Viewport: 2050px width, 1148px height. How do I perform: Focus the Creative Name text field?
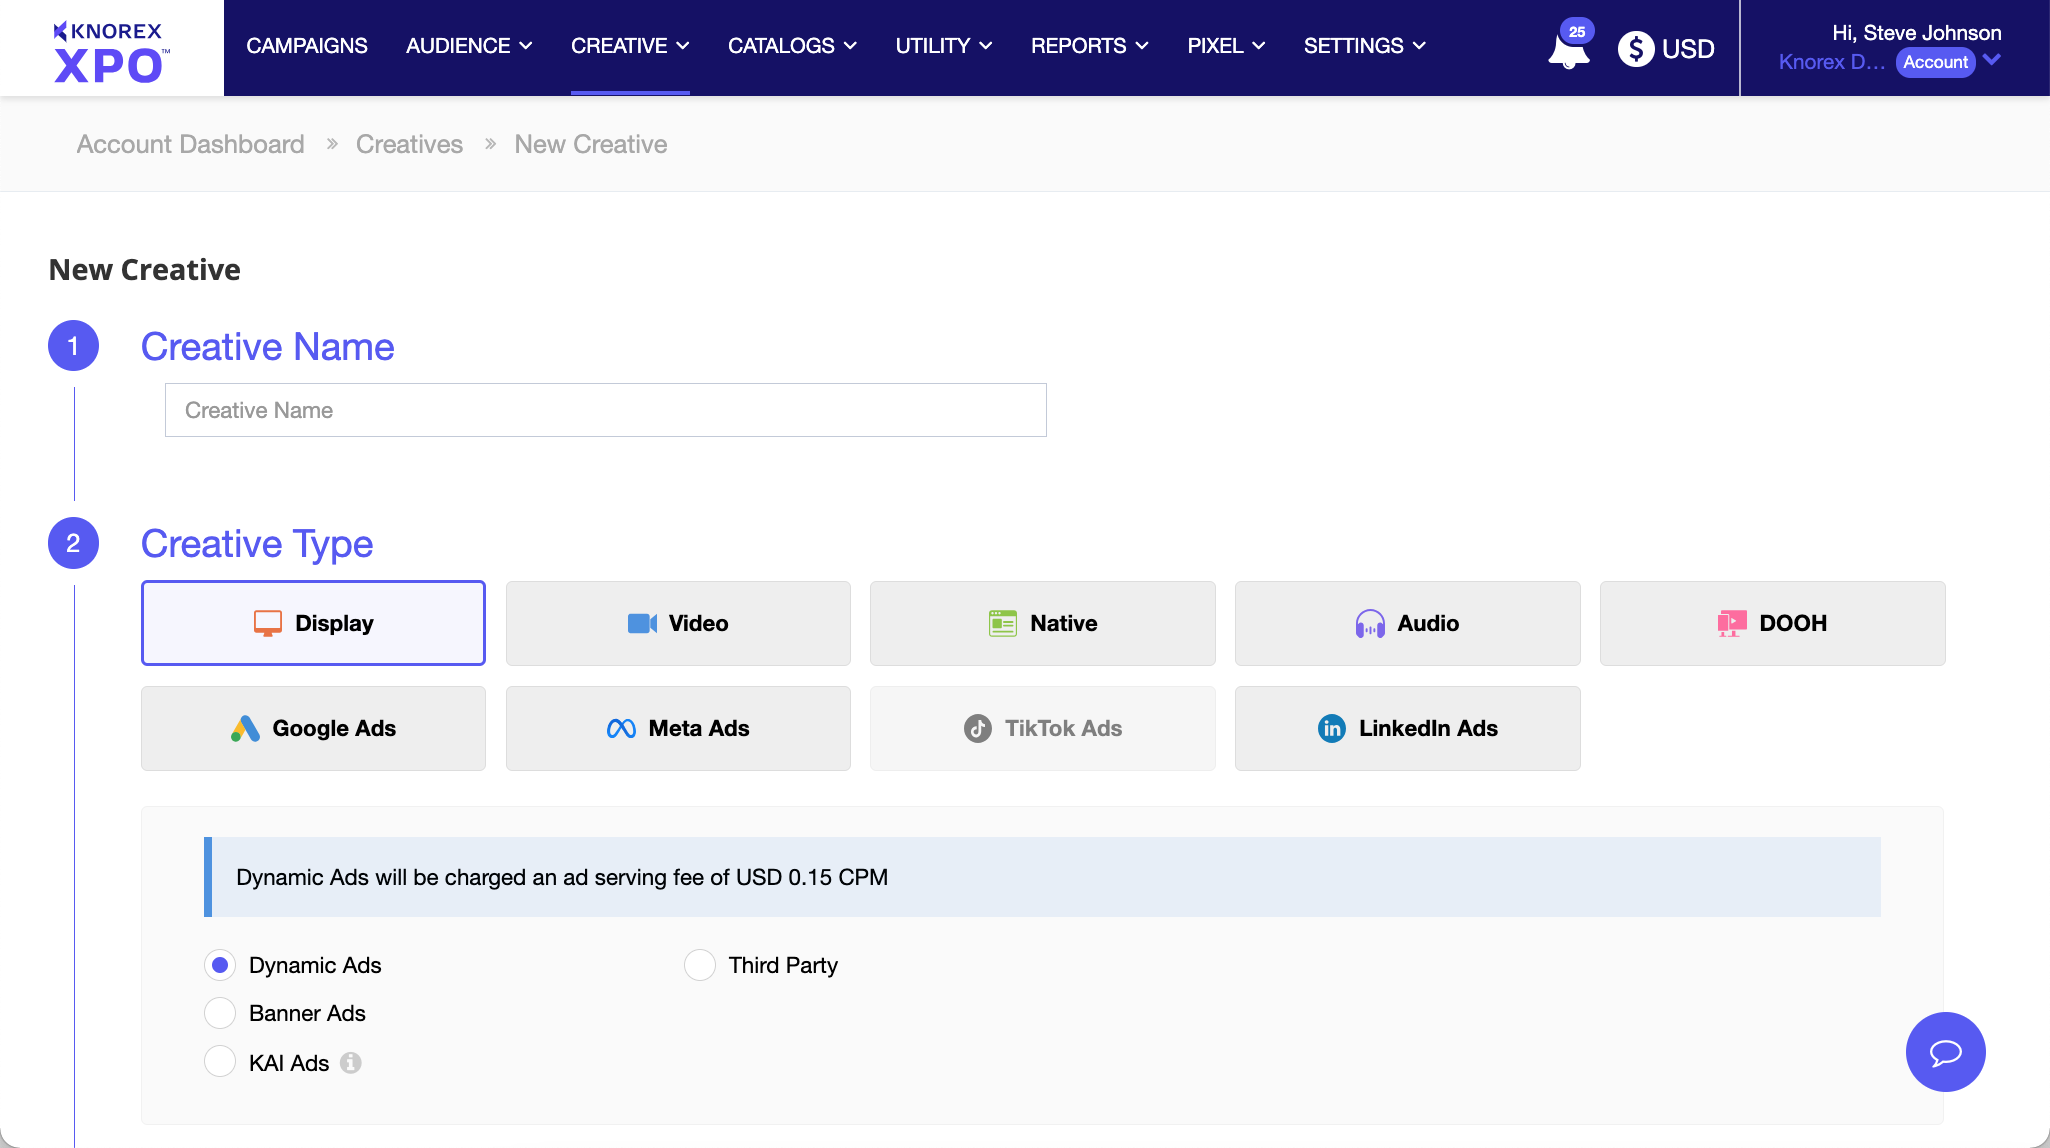click(605, 410)
